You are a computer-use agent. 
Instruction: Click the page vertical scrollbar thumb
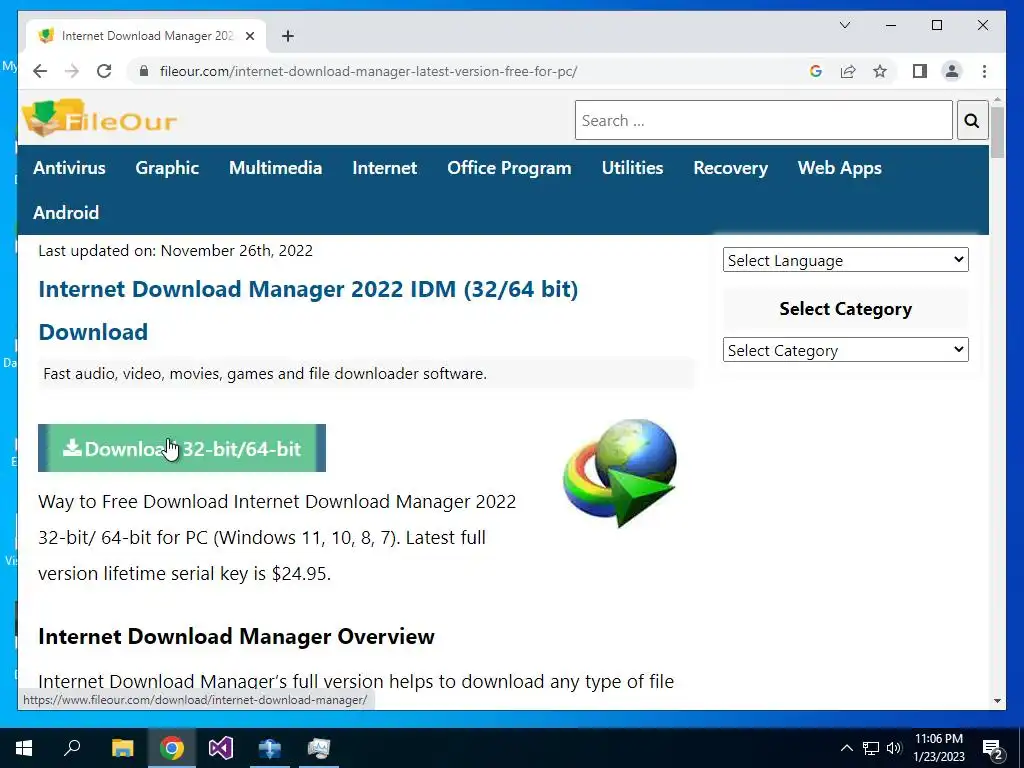pos(997,131)
